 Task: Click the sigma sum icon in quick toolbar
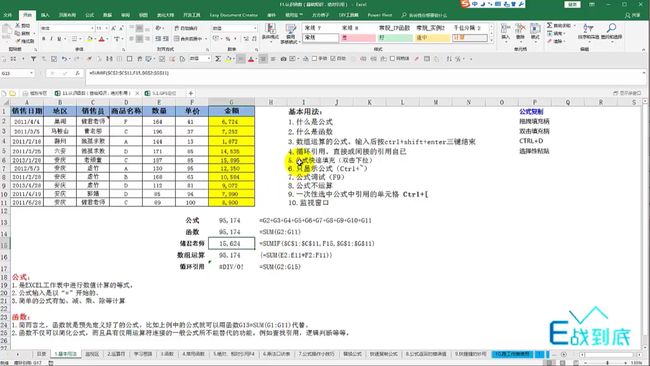point(218,59)
